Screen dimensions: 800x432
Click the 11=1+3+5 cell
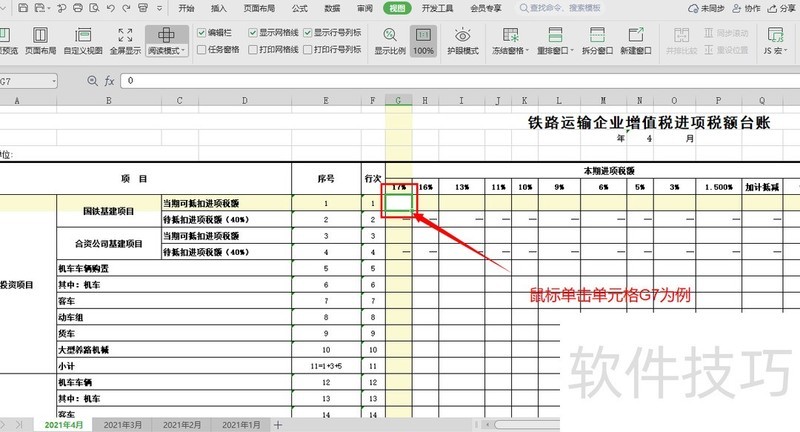(326, 366)
